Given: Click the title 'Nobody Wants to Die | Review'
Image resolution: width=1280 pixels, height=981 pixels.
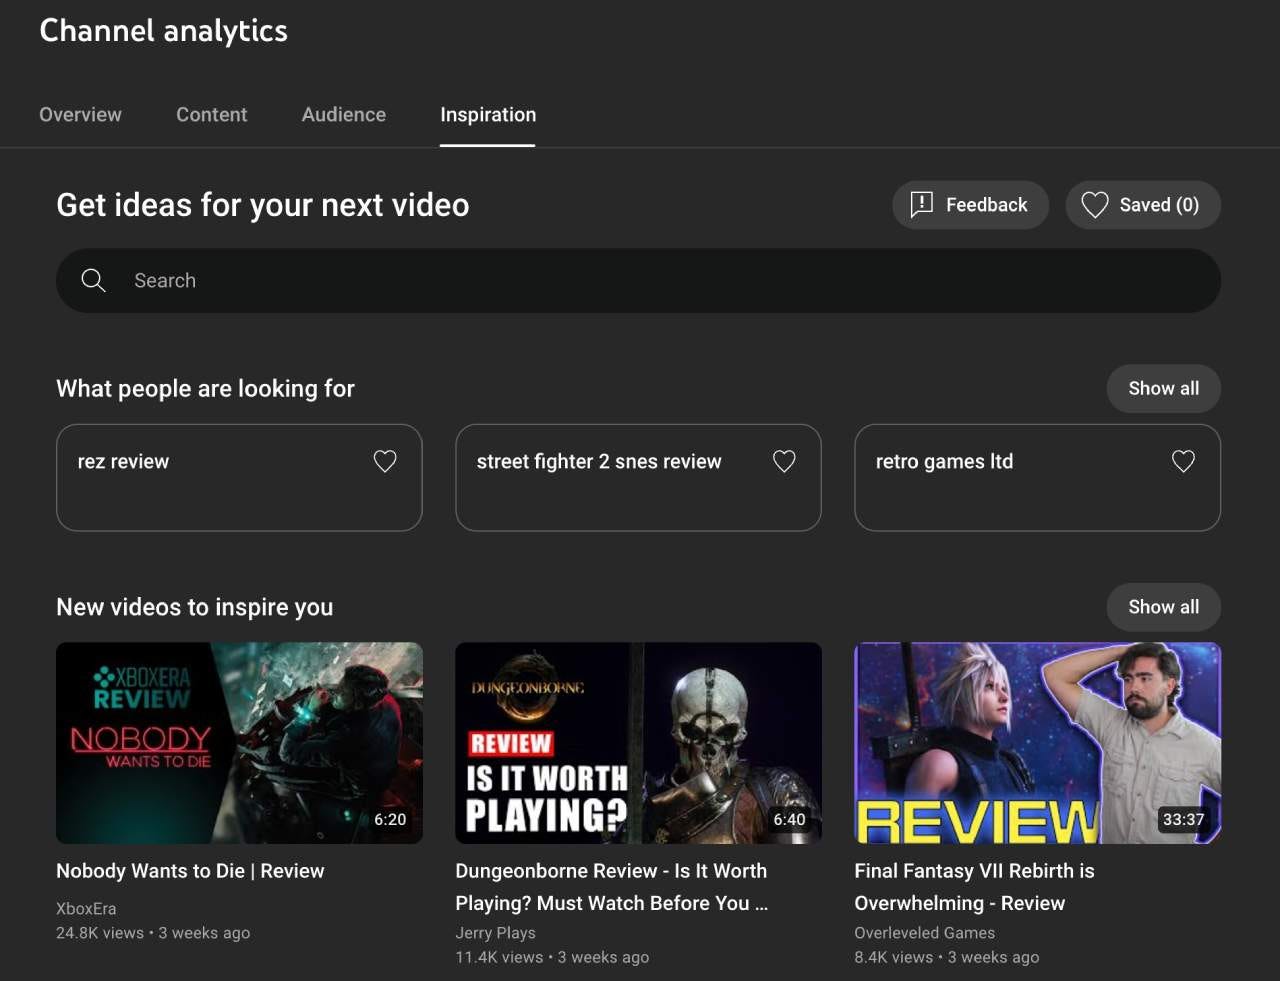Looking at the screenshot, I should 190,871.
